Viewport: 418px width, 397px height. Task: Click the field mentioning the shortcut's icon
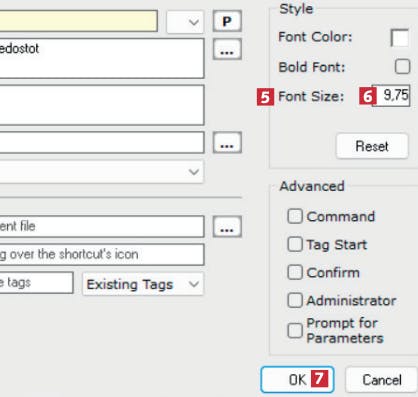point(102,254)
